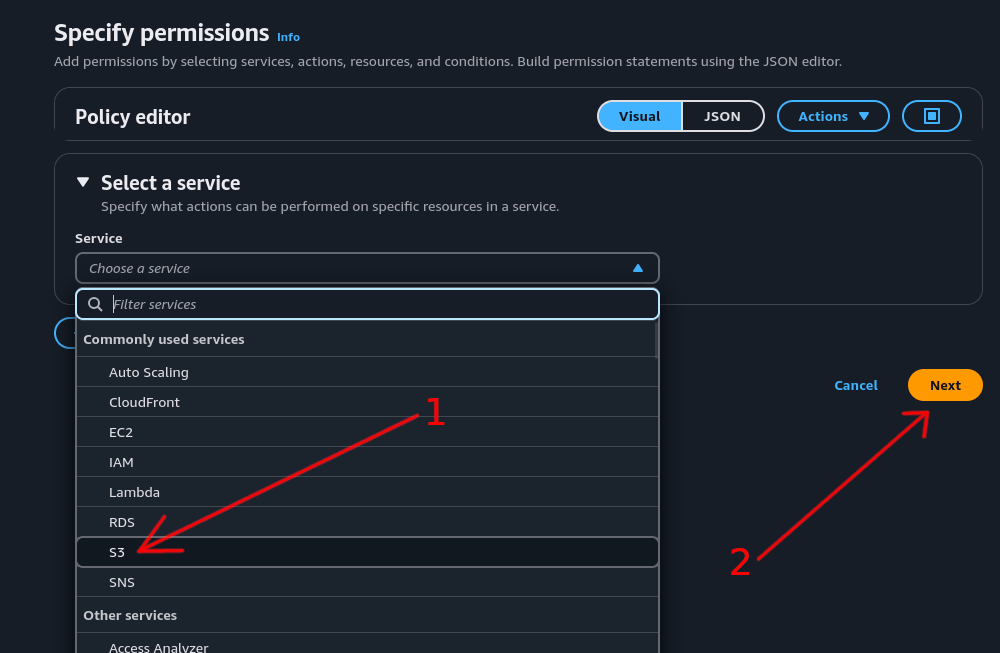1000x653 pixels.
Task: Choose EC2 from commonly used services
Action: click(121, 432)
